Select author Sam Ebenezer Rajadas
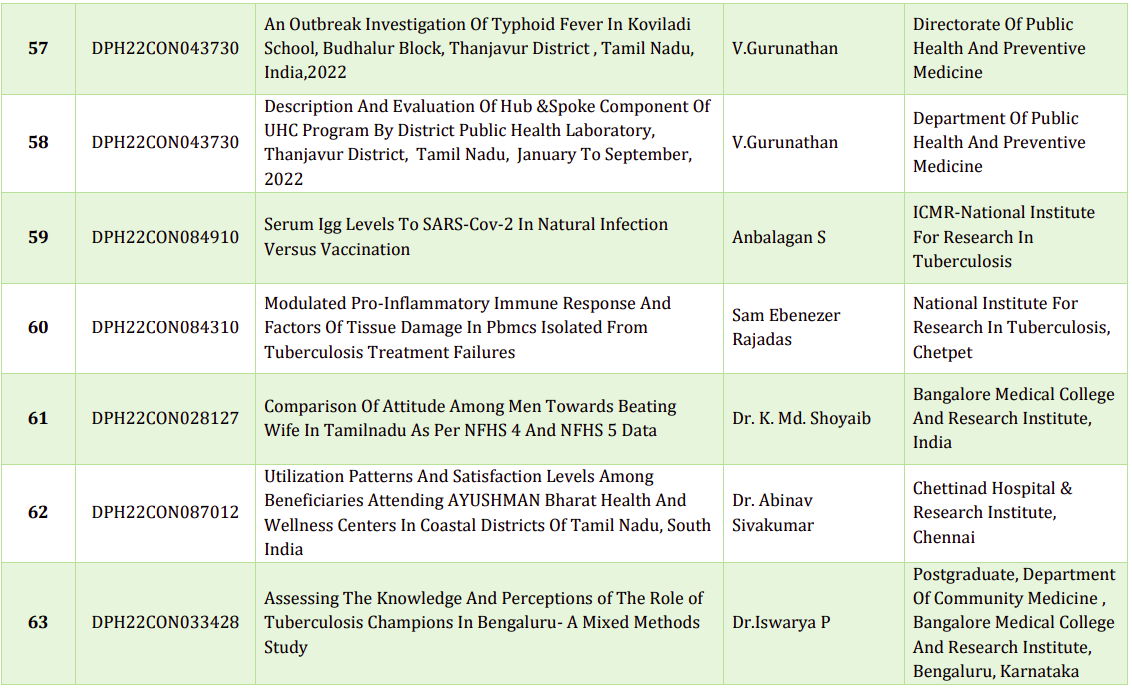The height and width of the screenshot is (689, 1132). (x=785, y=327)
